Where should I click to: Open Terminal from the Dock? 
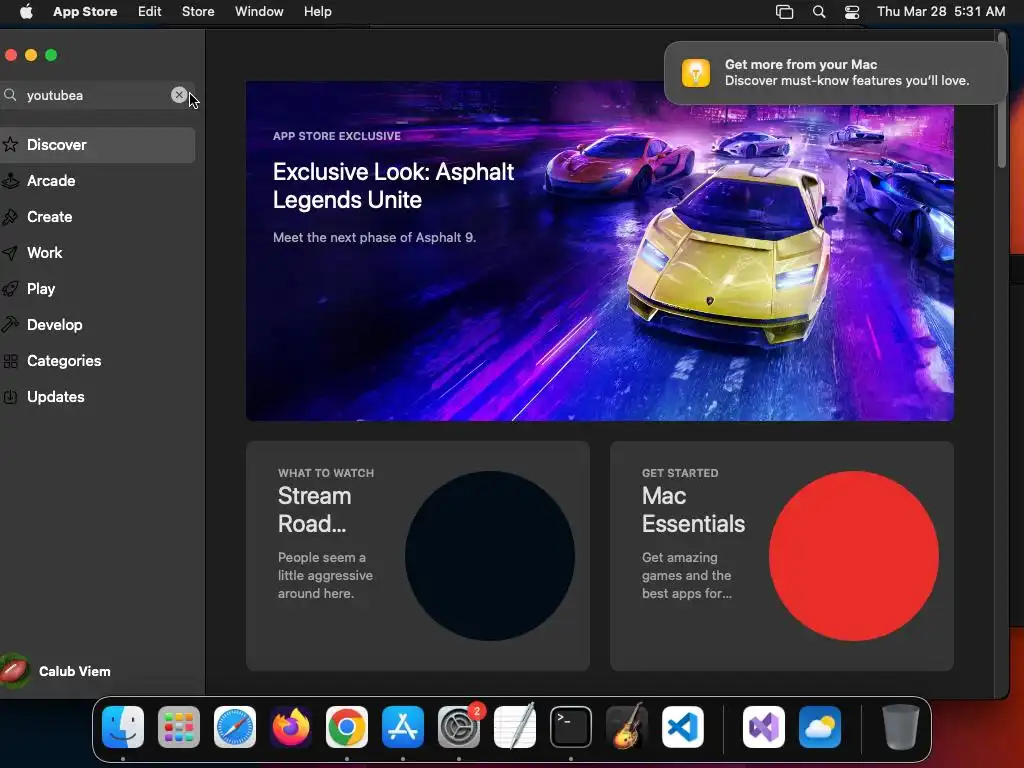click(571, 727)
